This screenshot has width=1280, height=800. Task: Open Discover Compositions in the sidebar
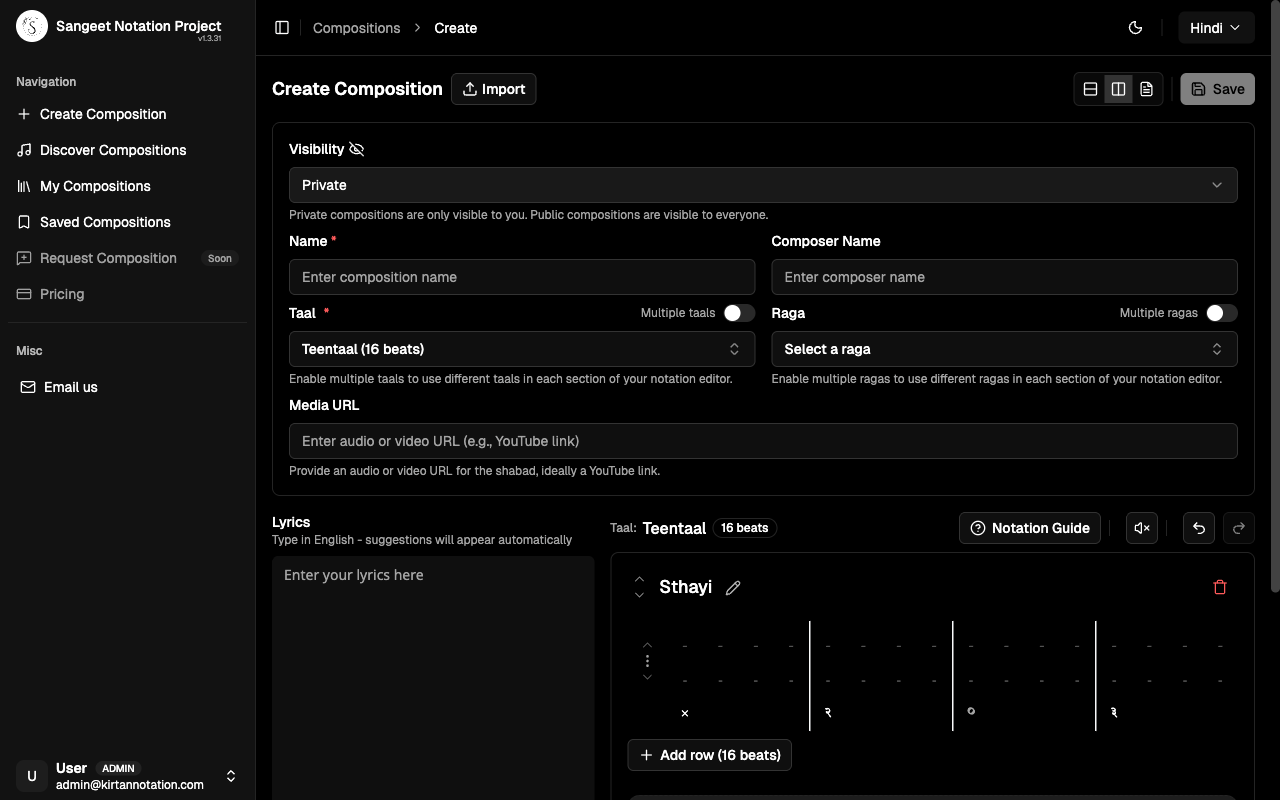(111, 149)
